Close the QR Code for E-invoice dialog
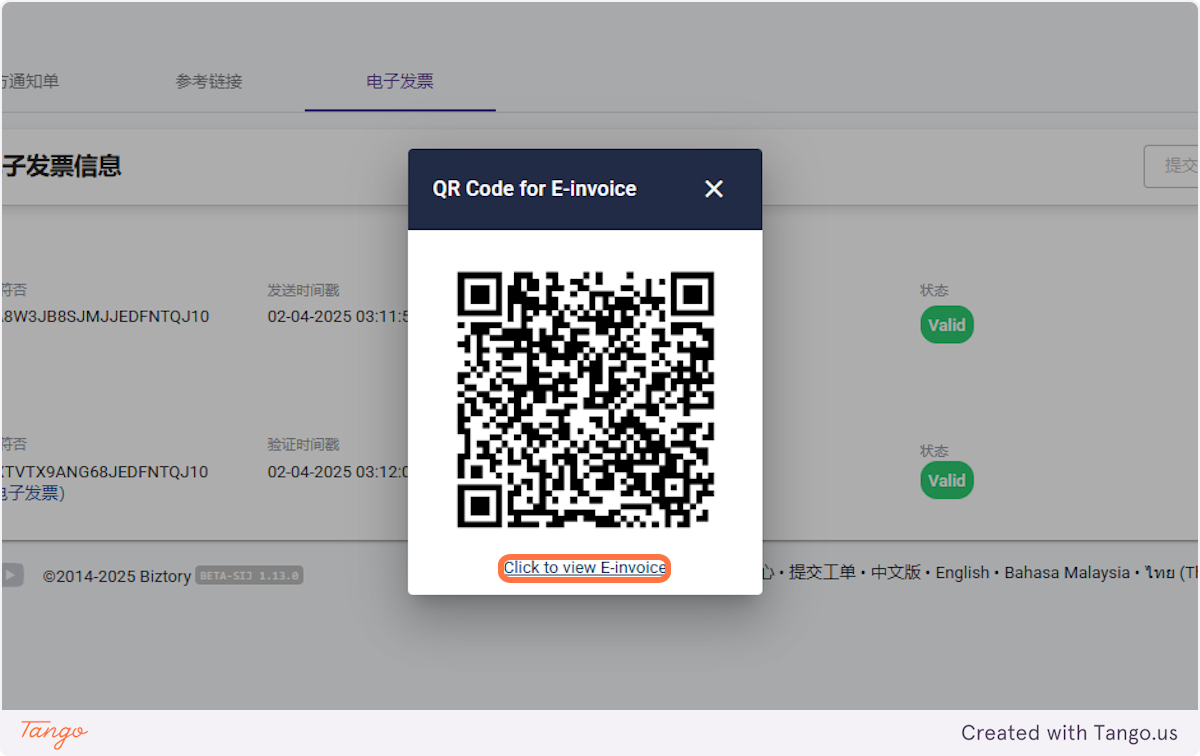 click(713, 189)
